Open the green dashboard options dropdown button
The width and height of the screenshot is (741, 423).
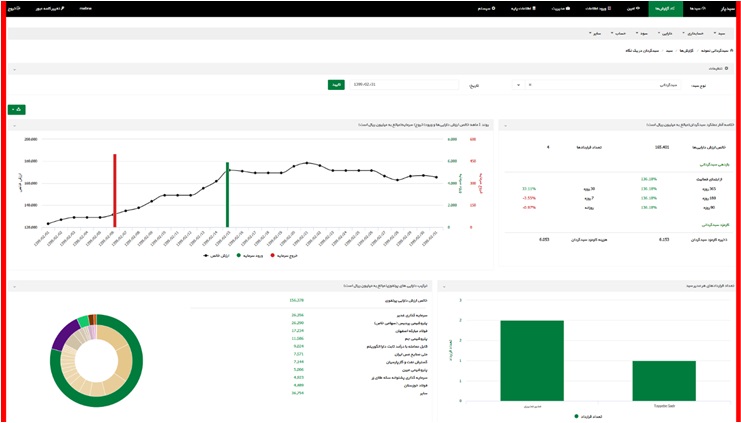17,110
